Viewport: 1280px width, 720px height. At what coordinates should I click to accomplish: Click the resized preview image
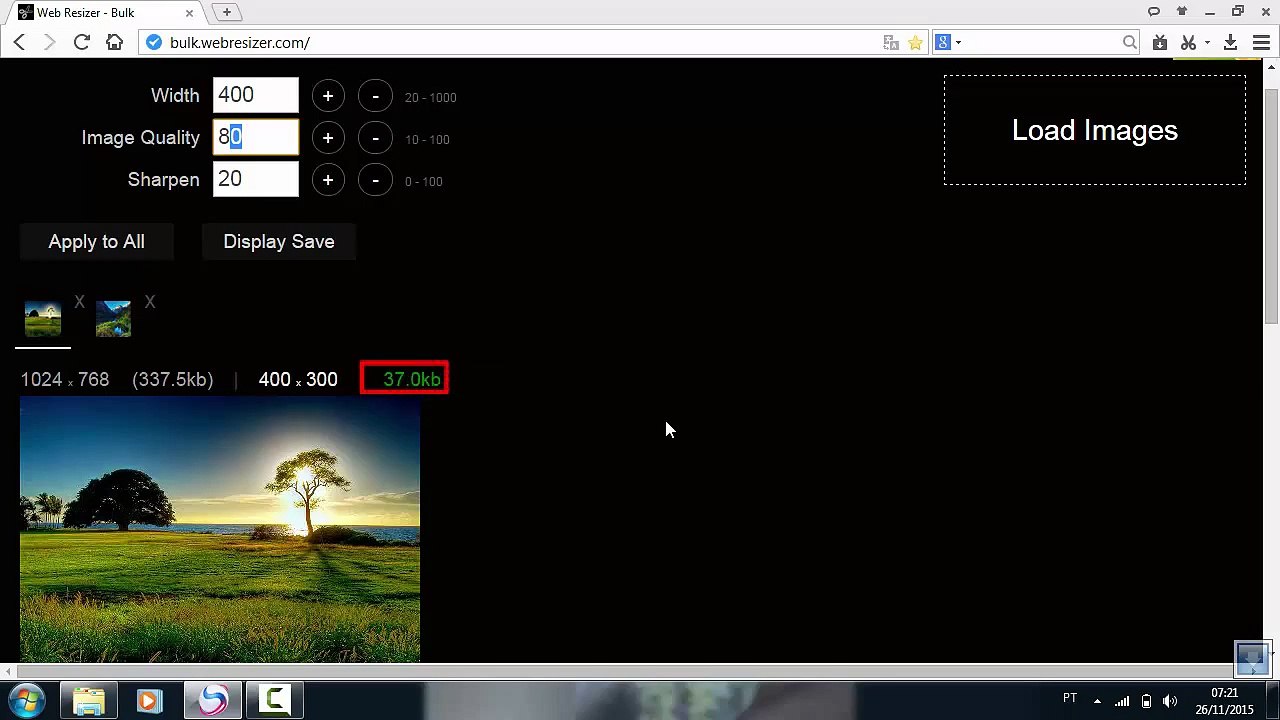[x=220, y=529]
